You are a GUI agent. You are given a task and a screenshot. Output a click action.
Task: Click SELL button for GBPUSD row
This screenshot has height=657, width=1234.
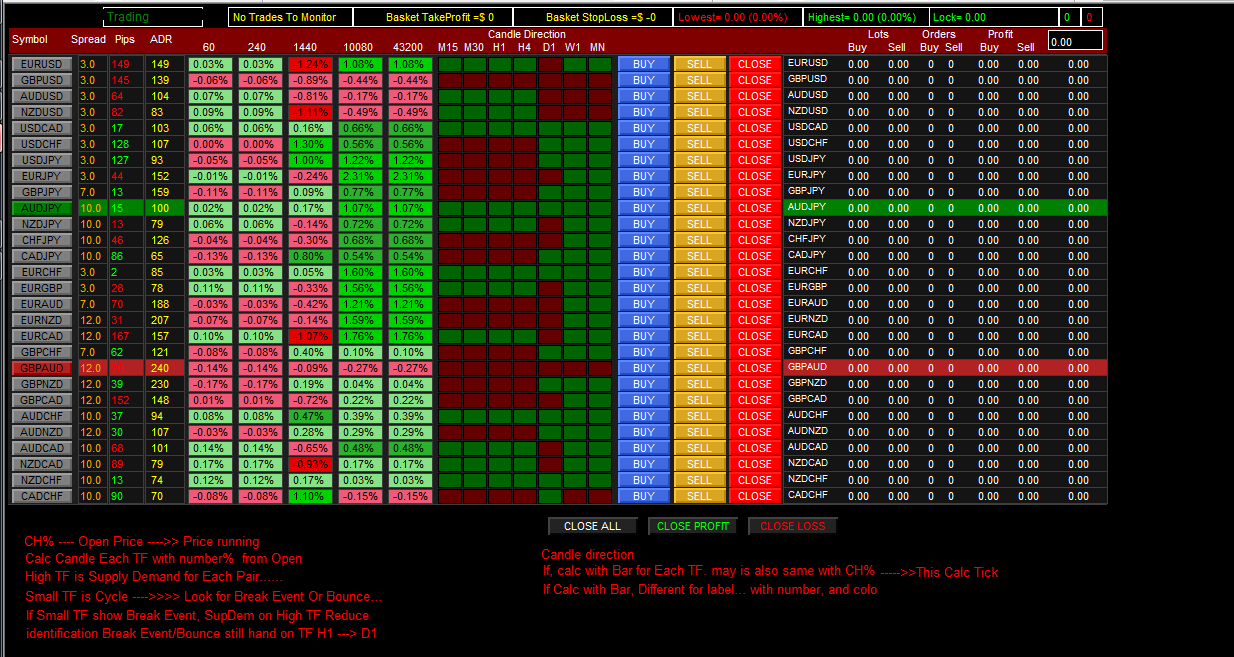pyautogui.click(x=699, y=80)
